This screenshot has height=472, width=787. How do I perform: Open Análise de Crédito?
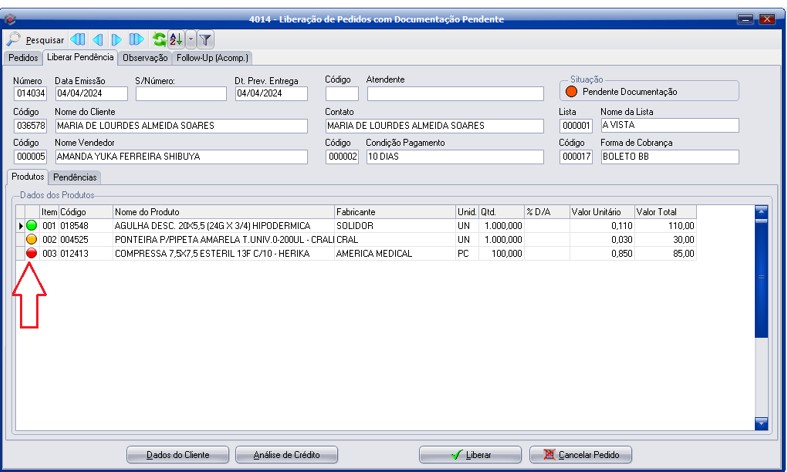[x=285, y=454]
